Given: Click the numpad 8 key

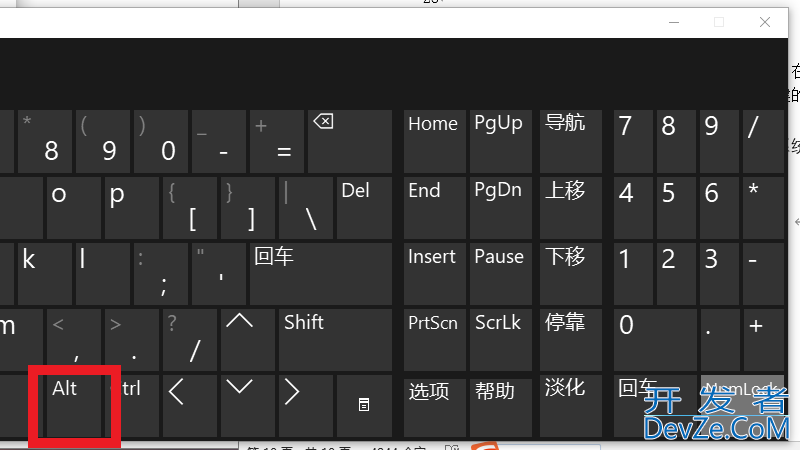Looking at the screenshot, I should (676, 142).
